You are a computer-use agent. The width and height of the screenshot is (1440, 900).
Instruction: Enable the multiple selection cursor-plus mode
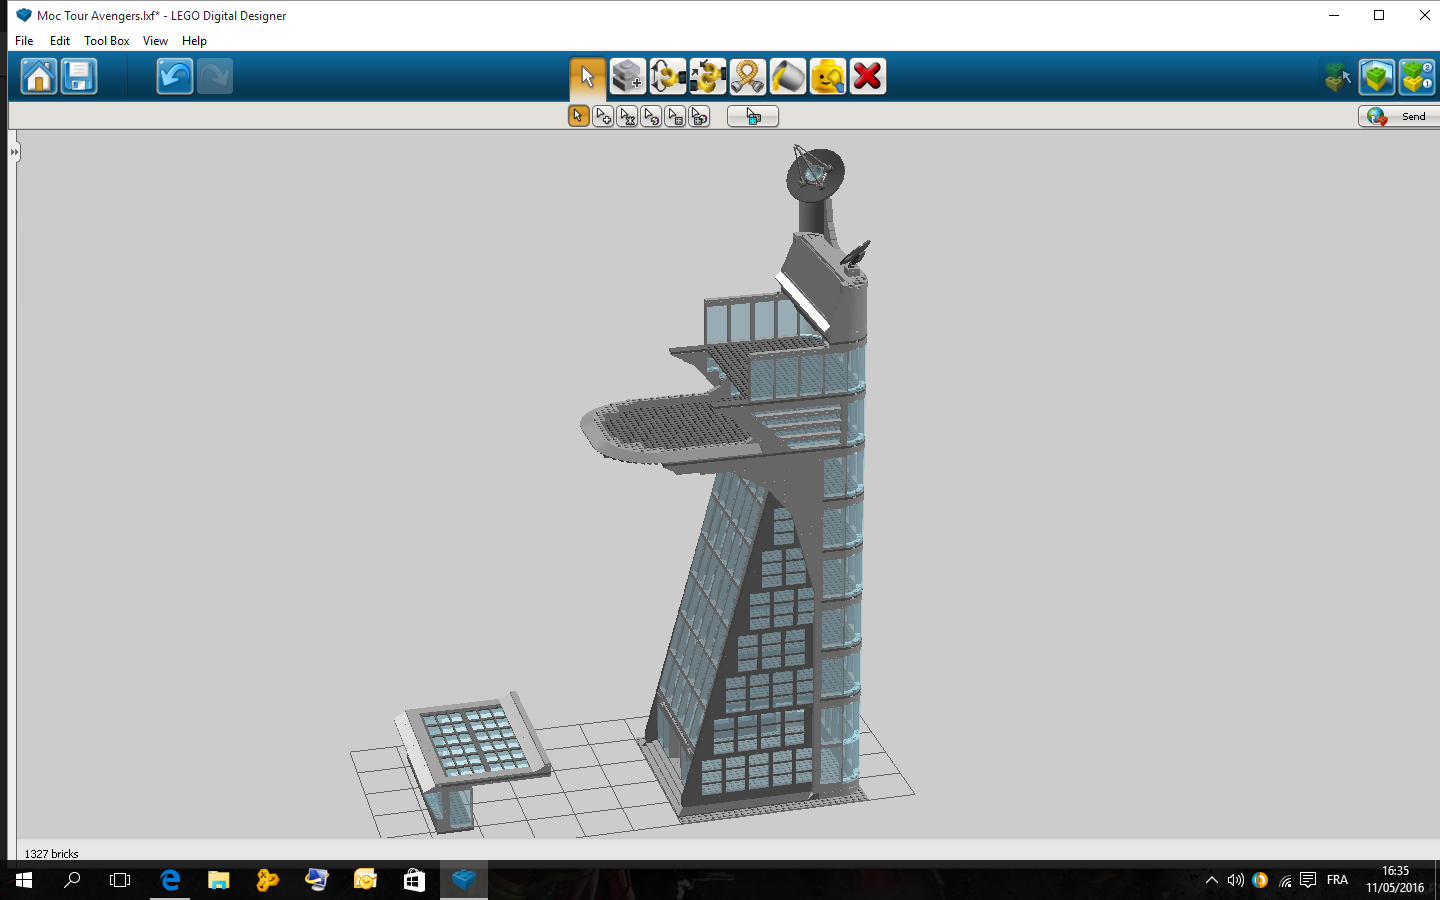pyautogui.click(x=603, y=117)
